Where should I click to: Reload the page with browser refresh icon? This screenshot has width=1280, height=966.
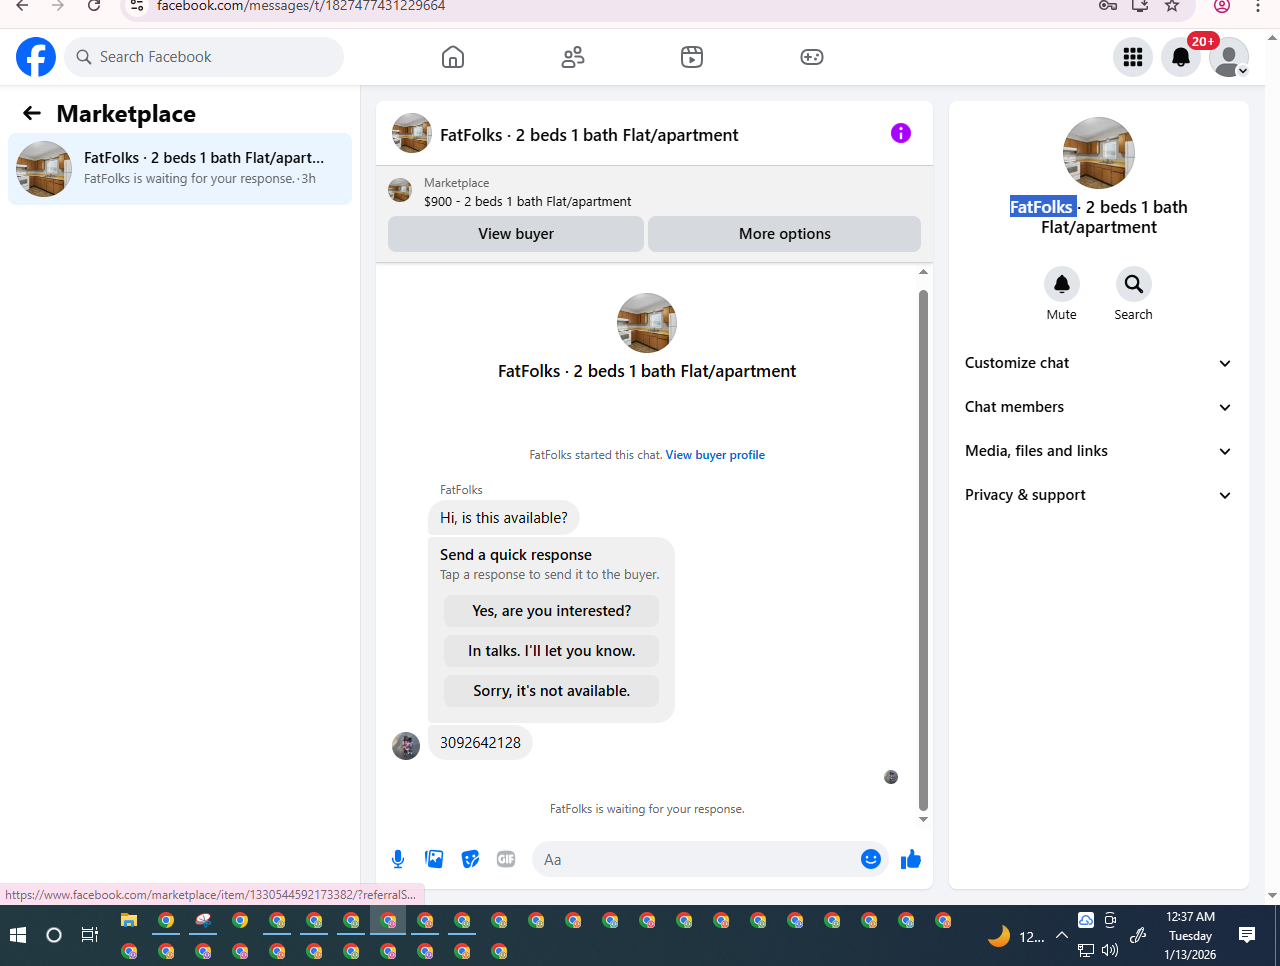94,6
